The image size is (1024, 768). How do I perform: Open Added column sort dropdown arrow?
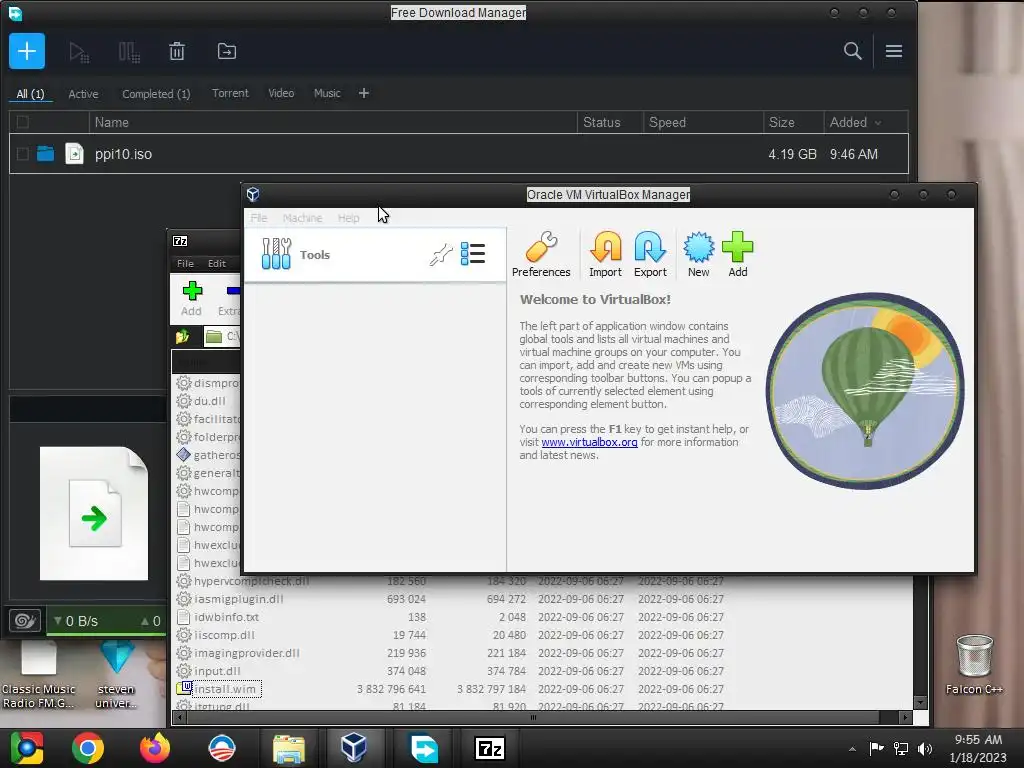(878, 123)
